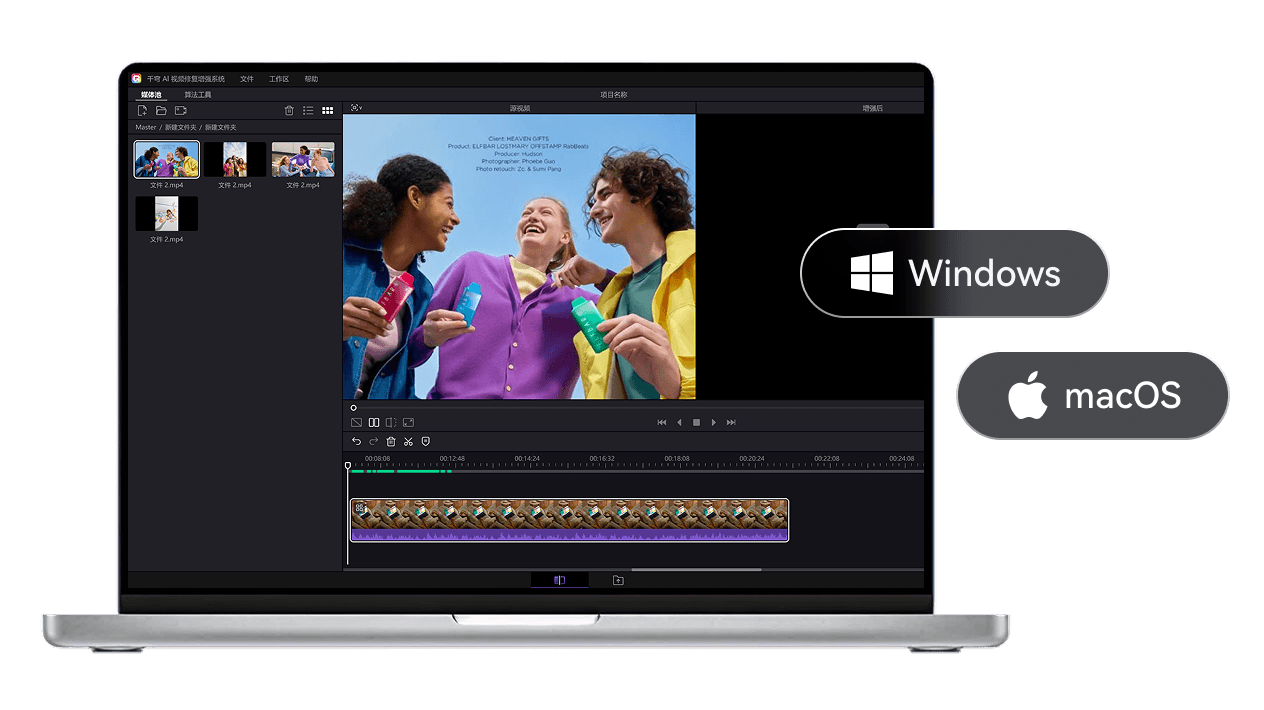Select the scissors cut tool
1264x710 pixels.
pyautogui.click(x=408, y=442)
